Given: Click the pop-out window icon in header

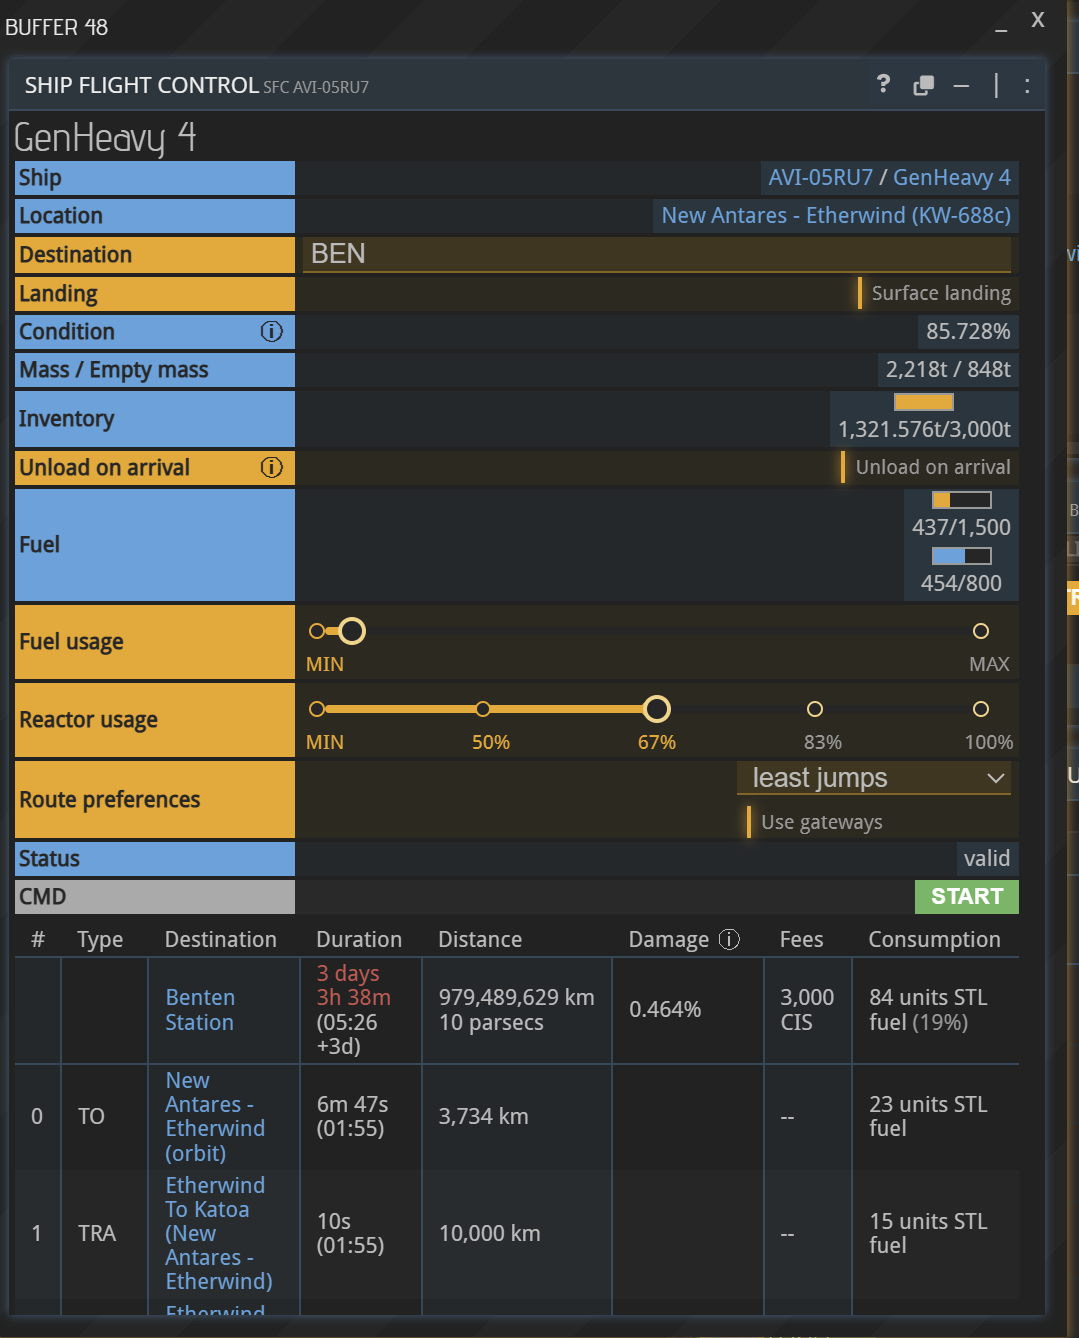Looking at the screenshot, I should coord(923,86).
